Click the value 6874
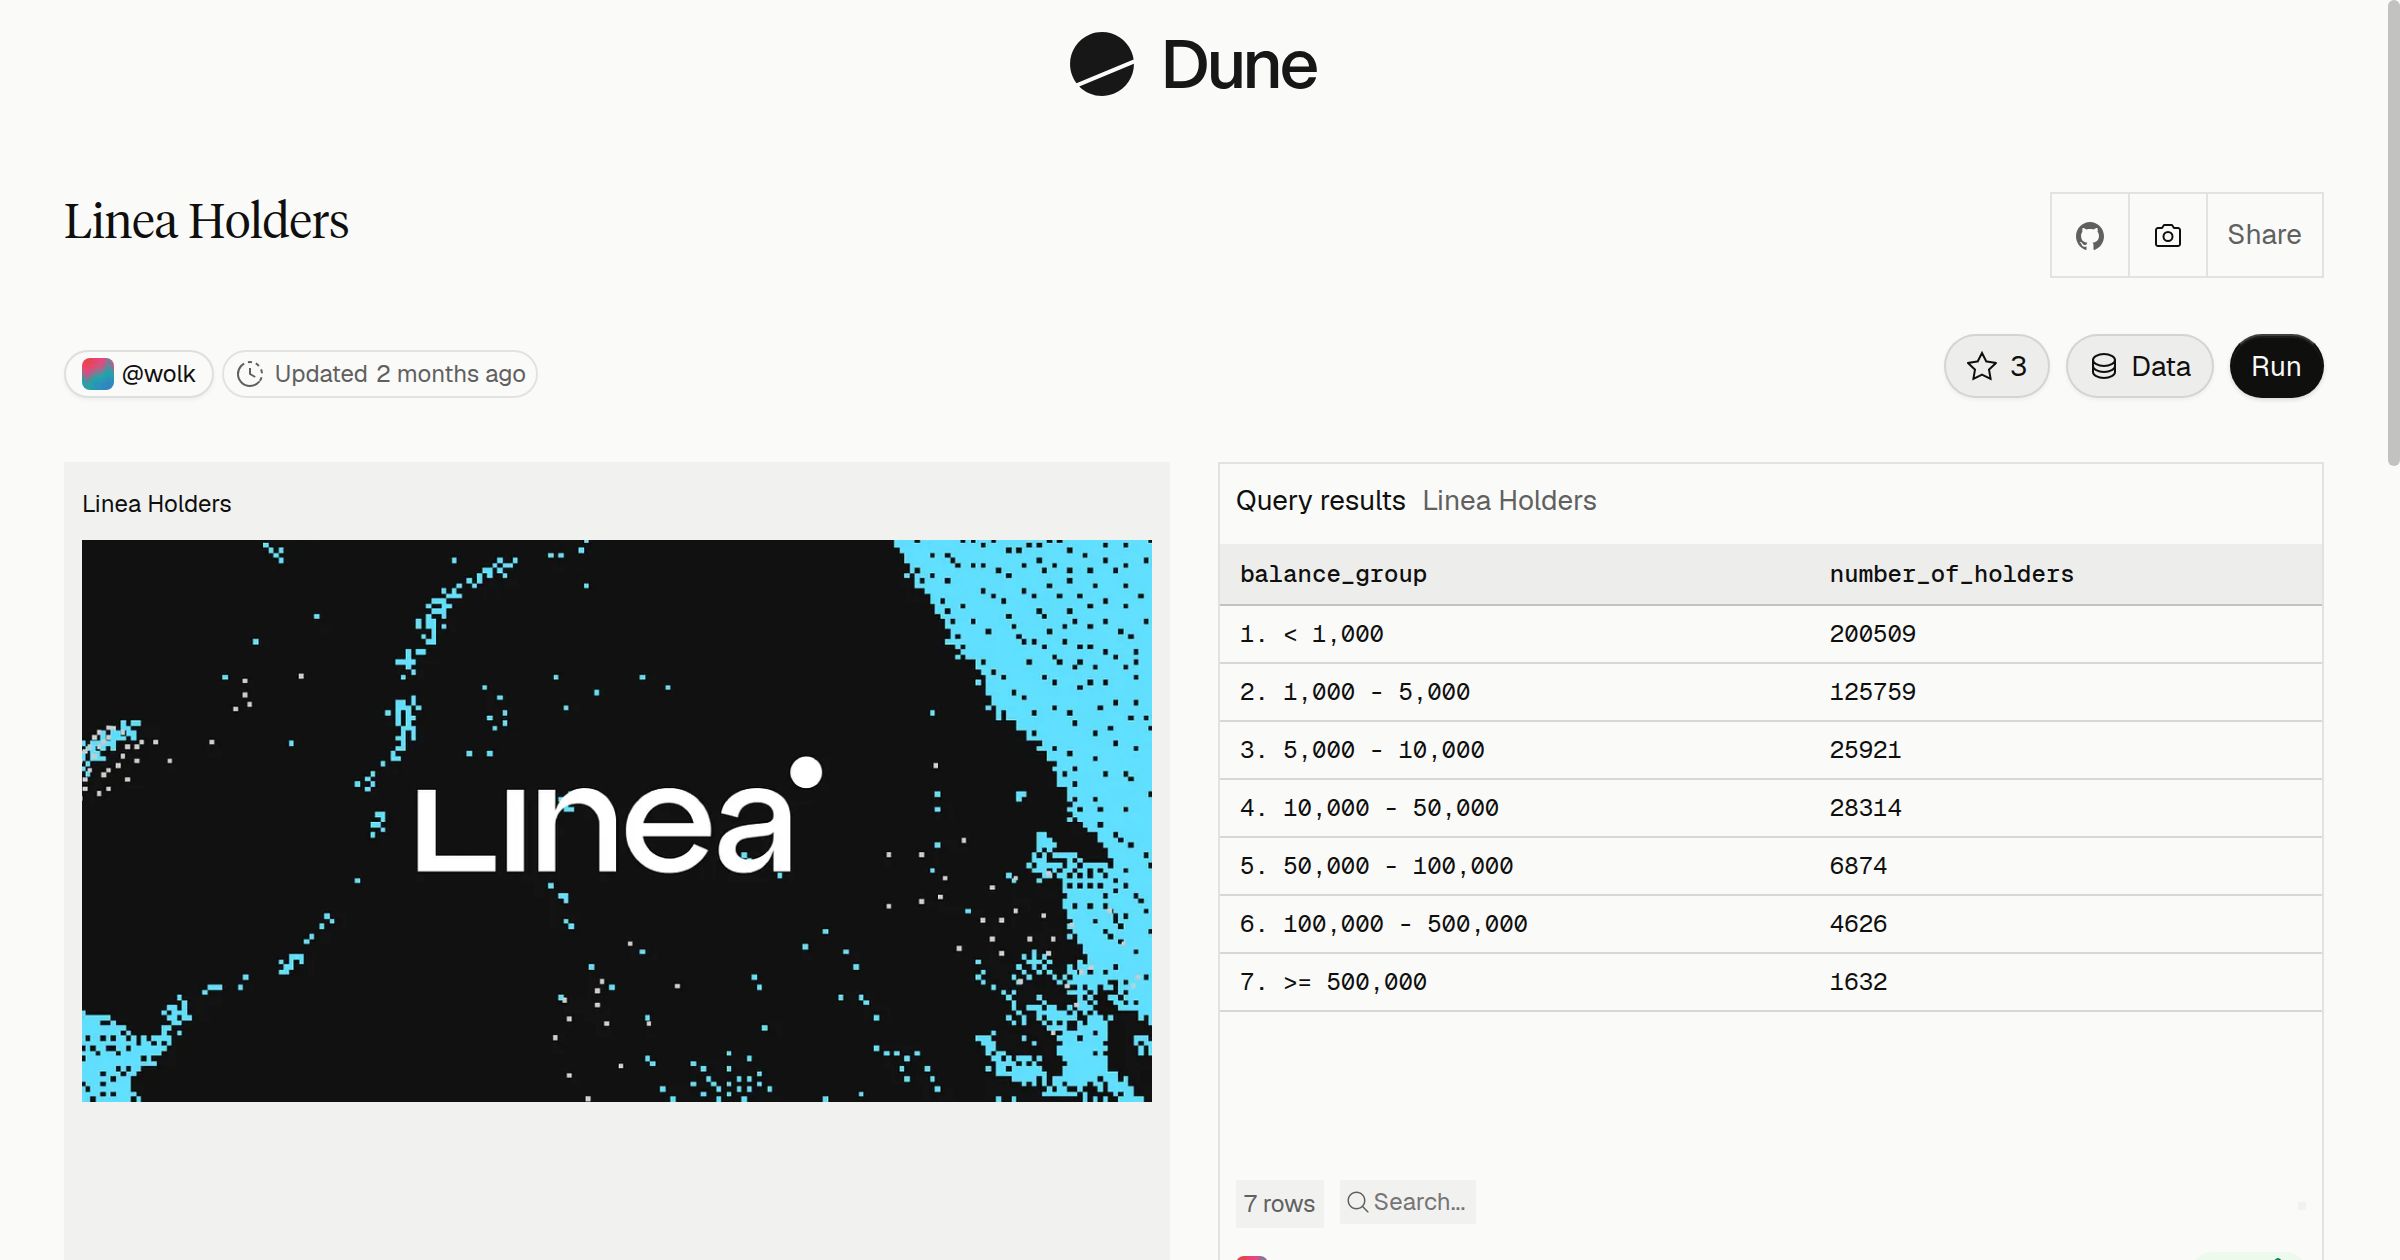2400x1260 pixels. pyautogui.click(x=1858, y=866)
